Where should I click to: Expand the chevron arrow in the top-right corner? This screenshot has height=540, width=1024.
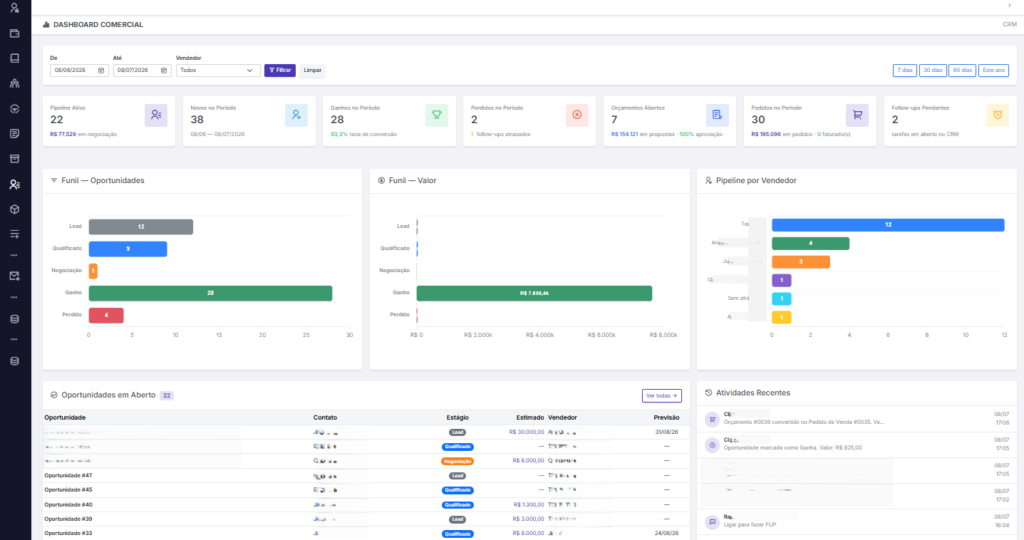click(x=1010, y=5)
